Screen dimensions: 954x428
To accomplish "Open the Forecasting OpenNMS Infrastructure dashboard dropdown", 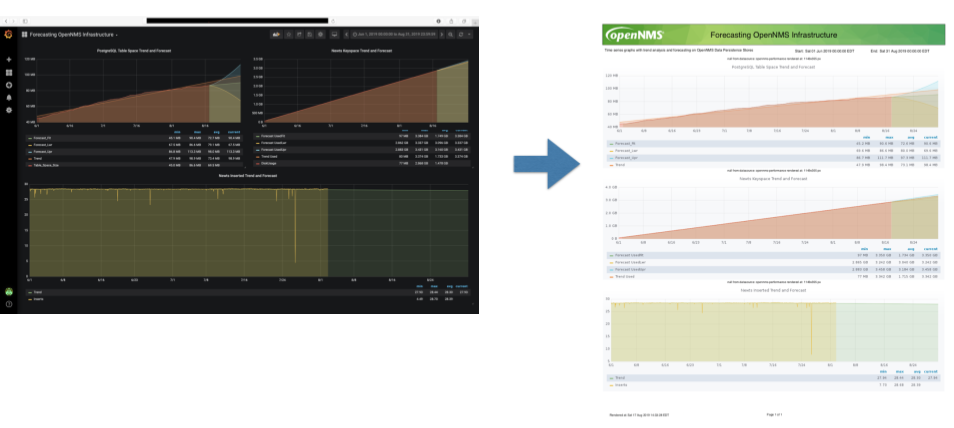I will click(70, 34).
